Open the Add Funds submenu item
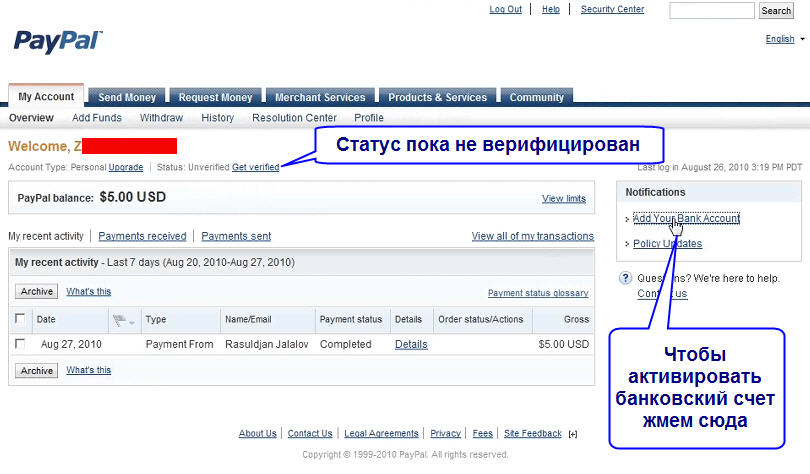This screenshot has height=474, width=810. point(97,118)
